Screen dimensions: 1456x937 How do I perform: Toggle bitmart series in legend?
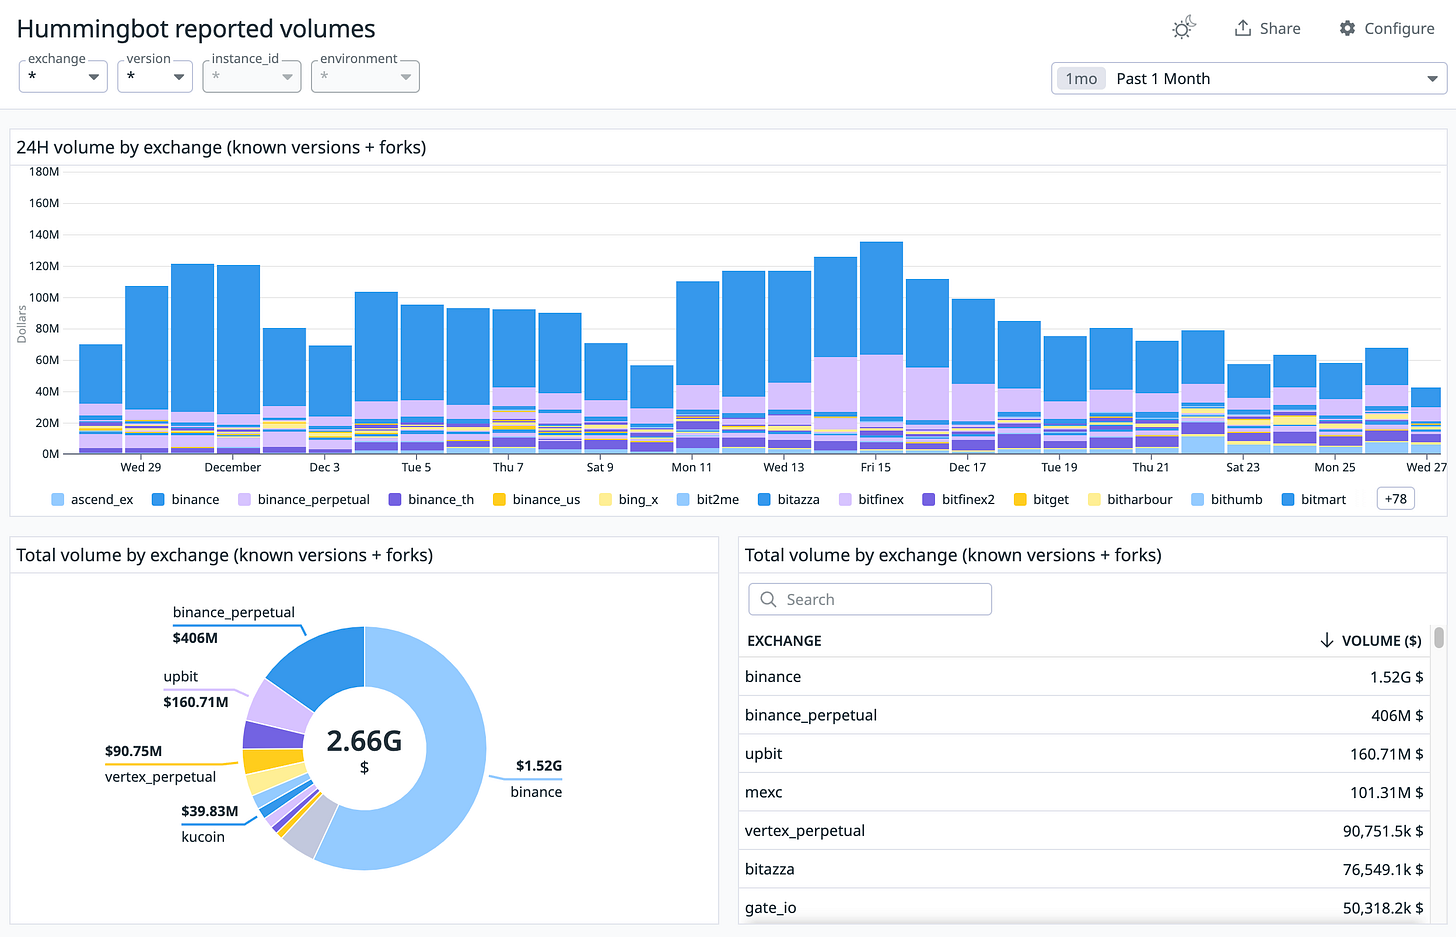pyautogui.click(x=1314, y=499)
